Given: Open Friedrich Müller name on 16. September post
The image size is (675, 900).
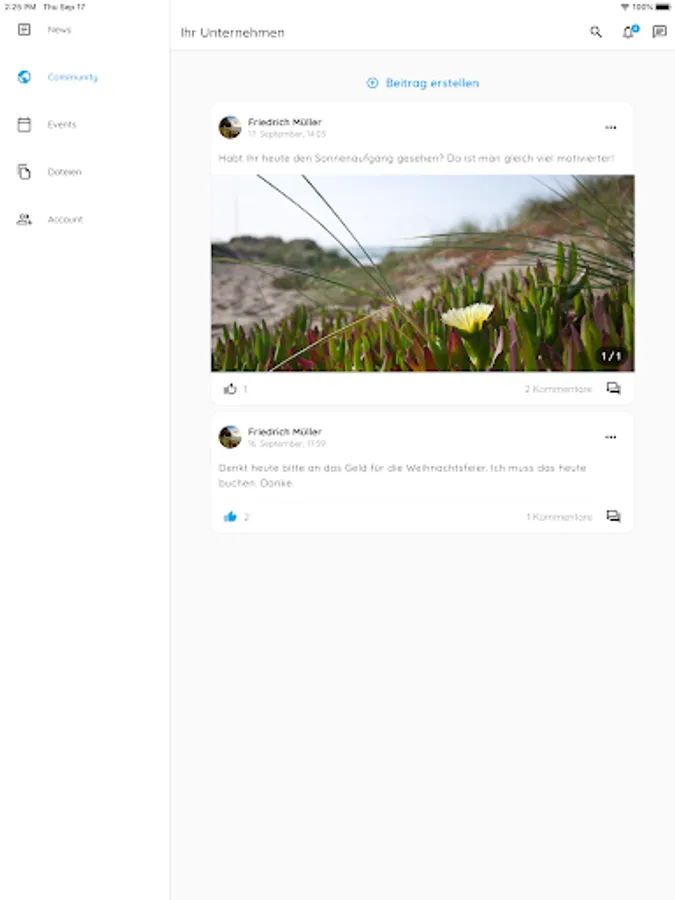Looking at the screenshot, I should tap(285, 432).
